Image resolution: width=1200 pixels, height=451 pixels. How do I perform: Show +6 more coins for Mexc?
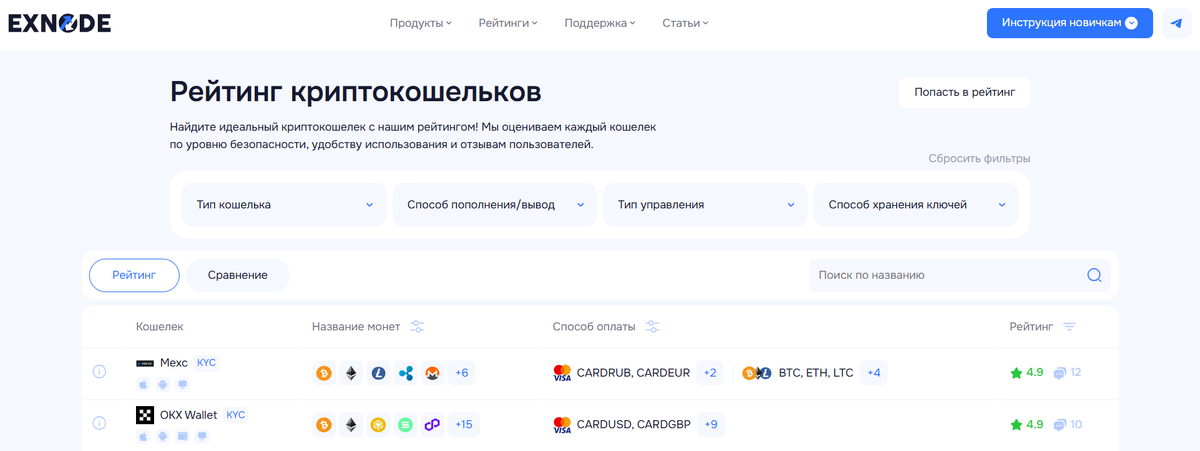point(462,373)
